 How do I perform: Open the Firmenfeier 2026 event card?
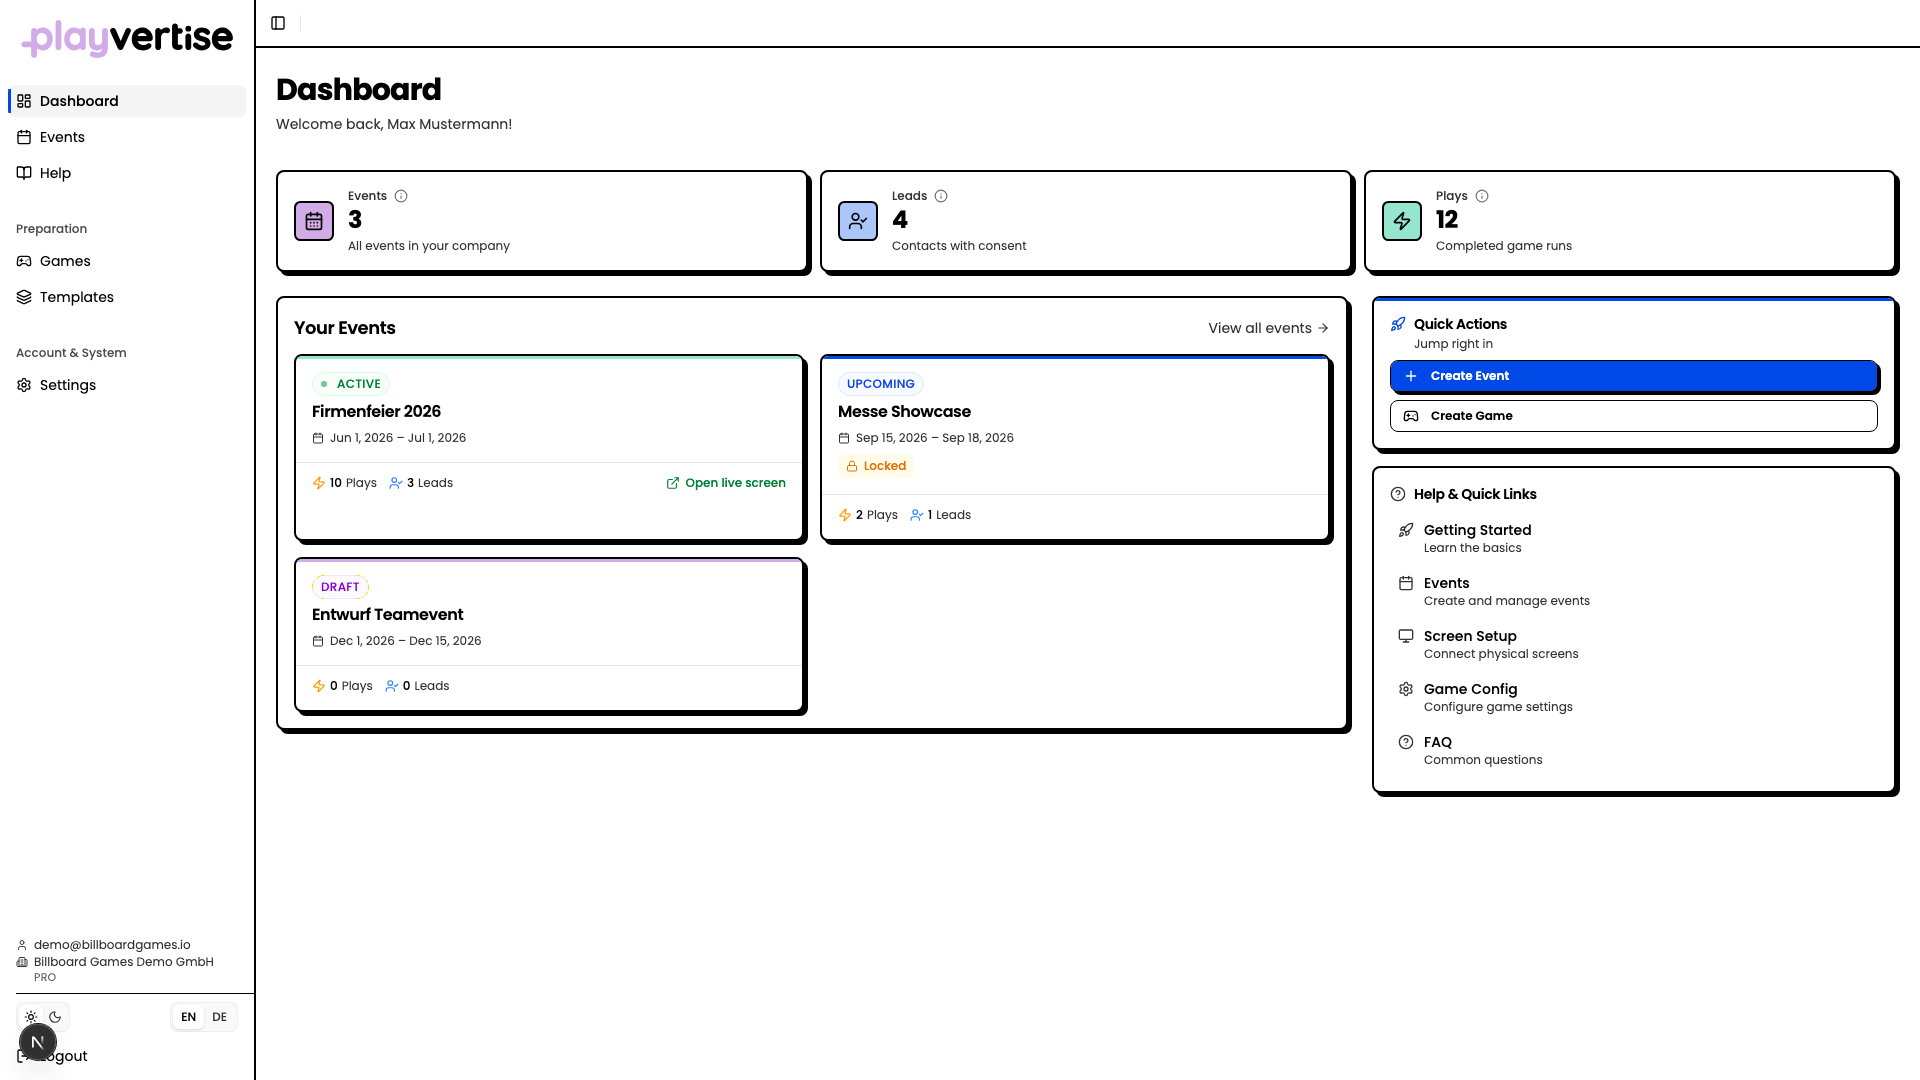pos(549,447)
